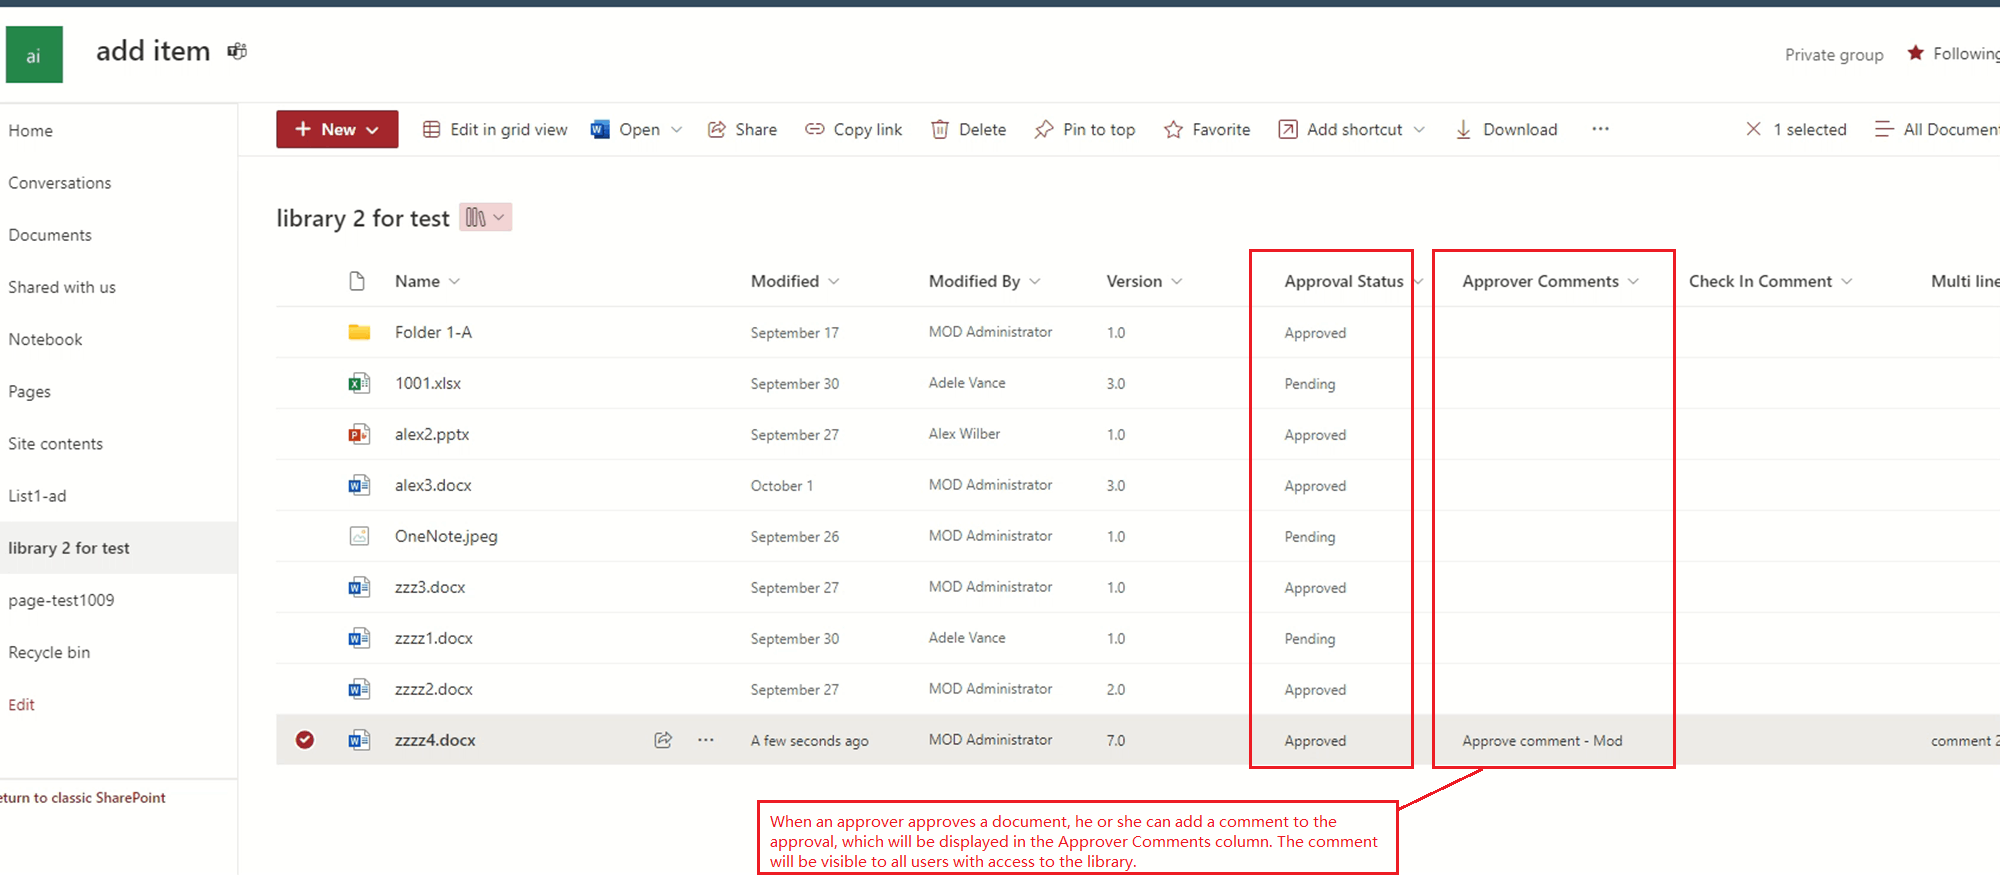Click the Share toolbar button
Image resolution: width=2000 pixels, height=875 pixels.
tap(742, 129)
